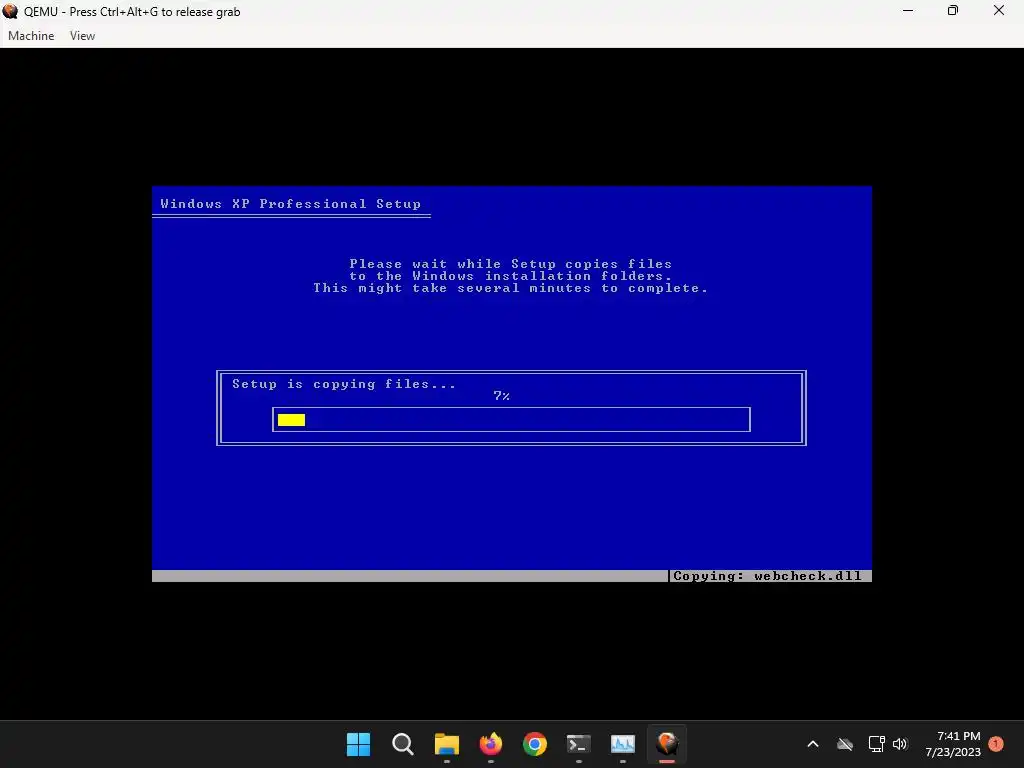The image size is (1024, 768).
Task: Click 'Windows XP Professional Setup' heading
Action: click(291, 204)
